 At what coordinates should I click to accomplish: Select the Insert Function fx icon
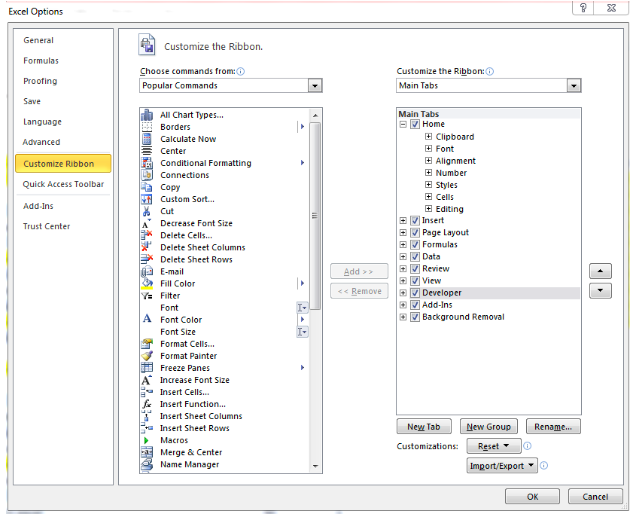tap(147, 404)
